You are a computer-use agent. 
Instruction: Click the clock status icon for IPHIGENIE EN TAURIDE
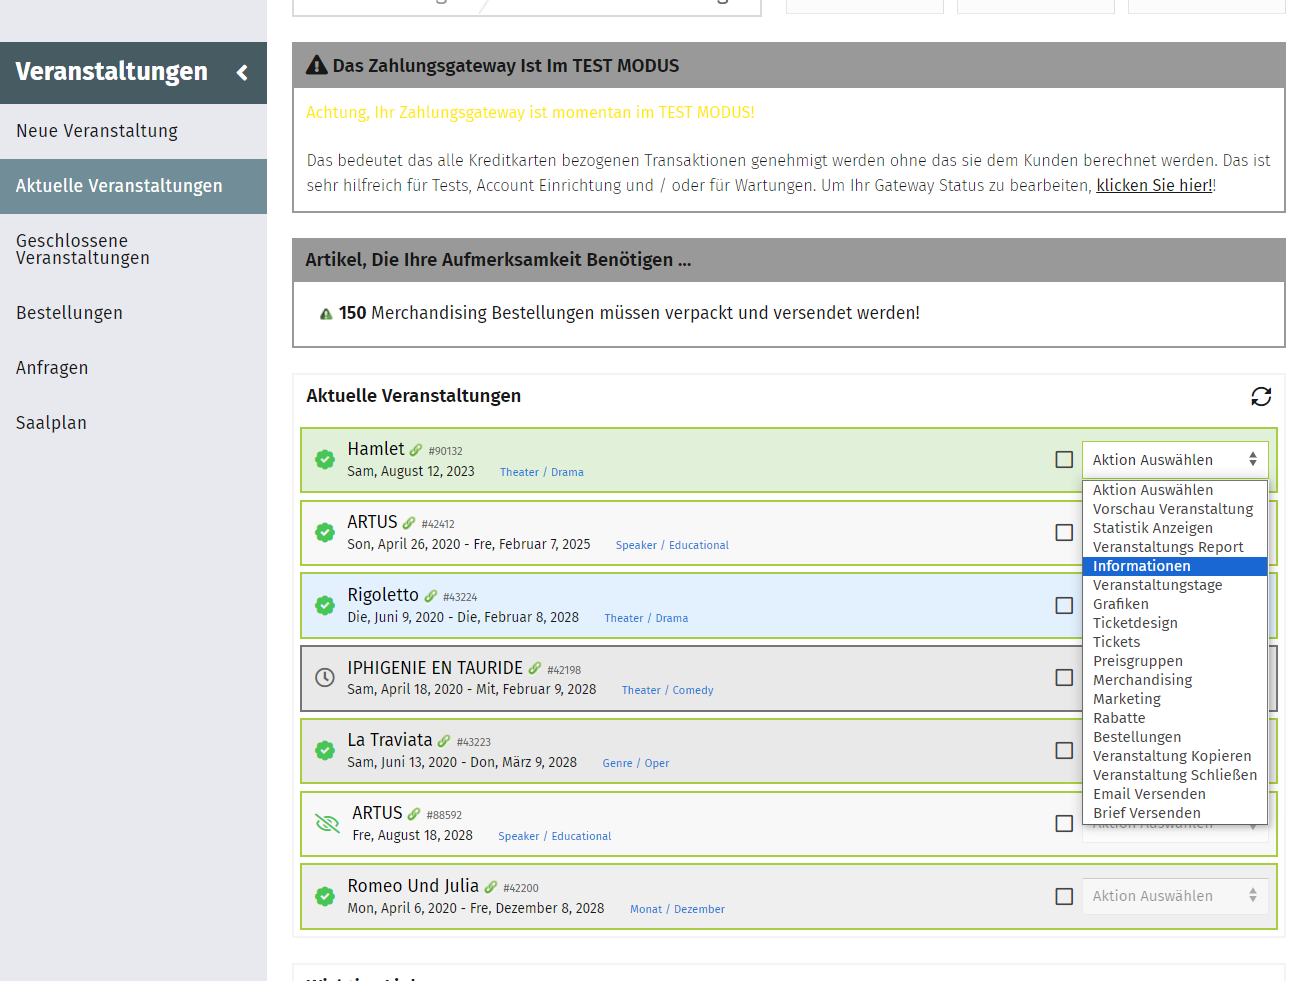pyautogui.click(x=325, y=678)
